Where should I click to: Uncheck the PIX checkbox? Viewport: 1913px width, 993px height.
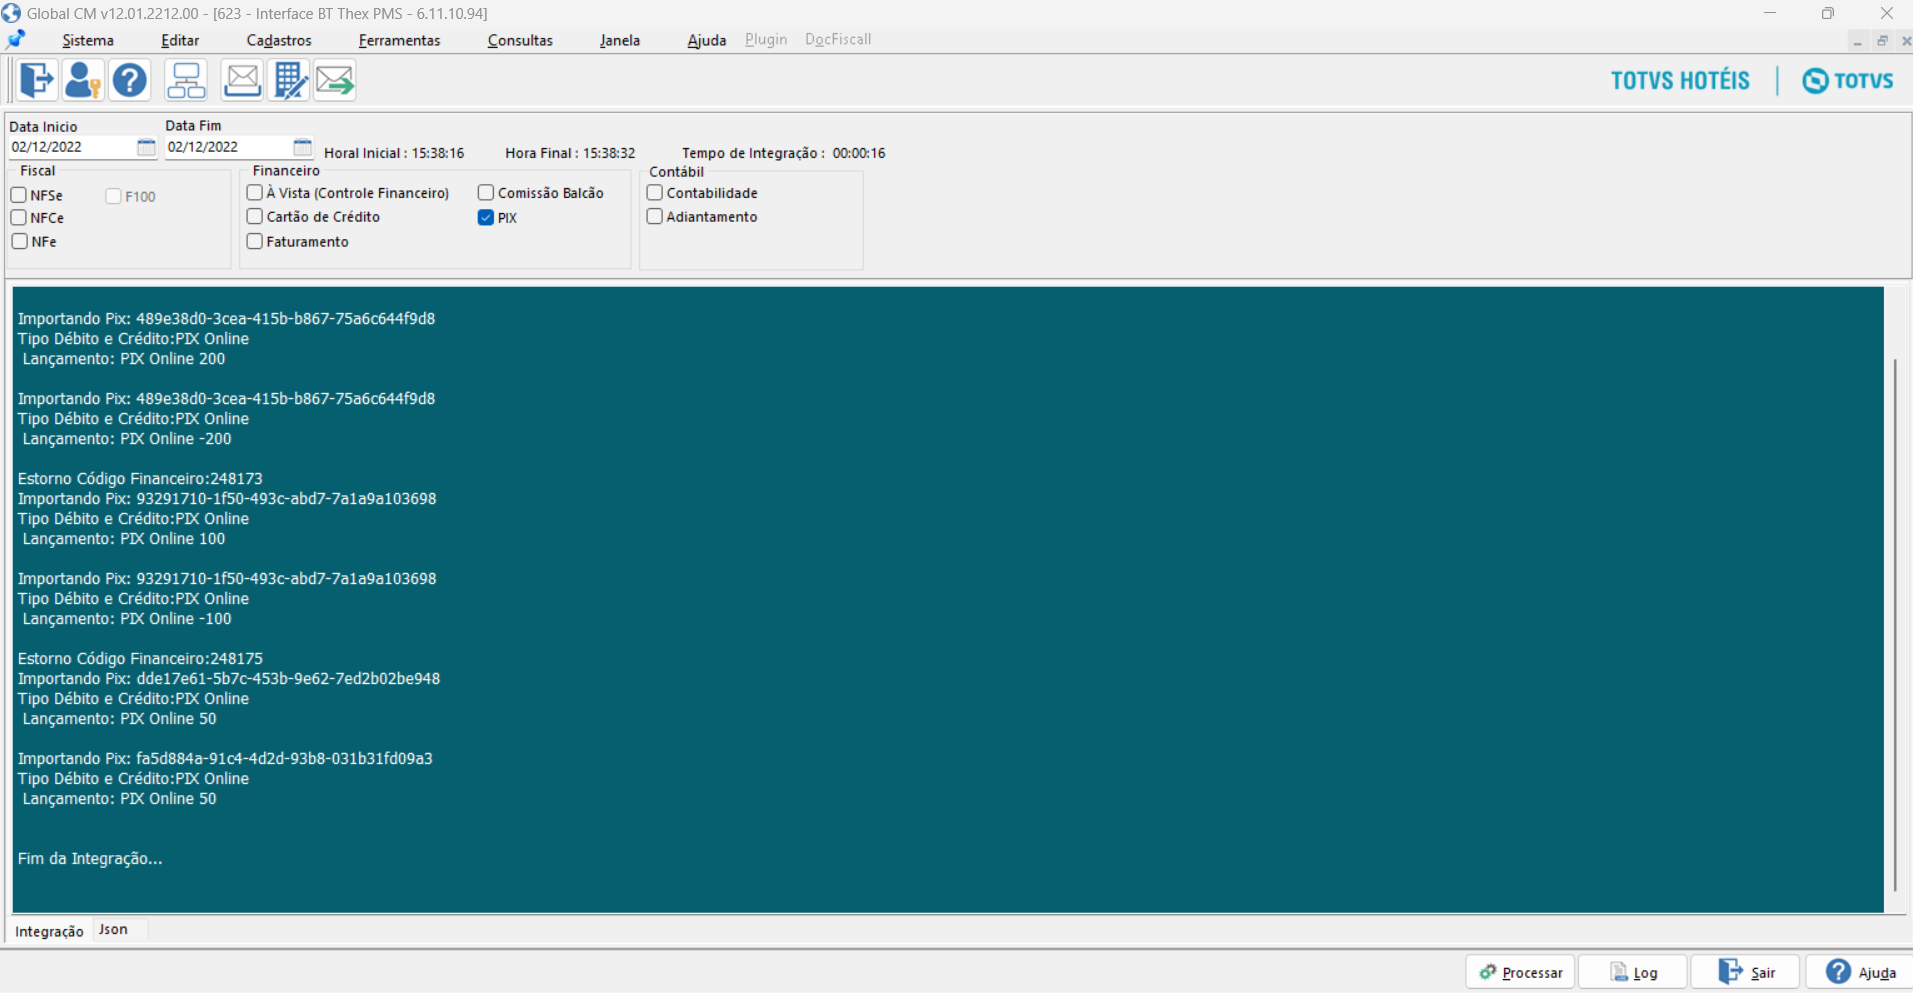tap(486, 217)
